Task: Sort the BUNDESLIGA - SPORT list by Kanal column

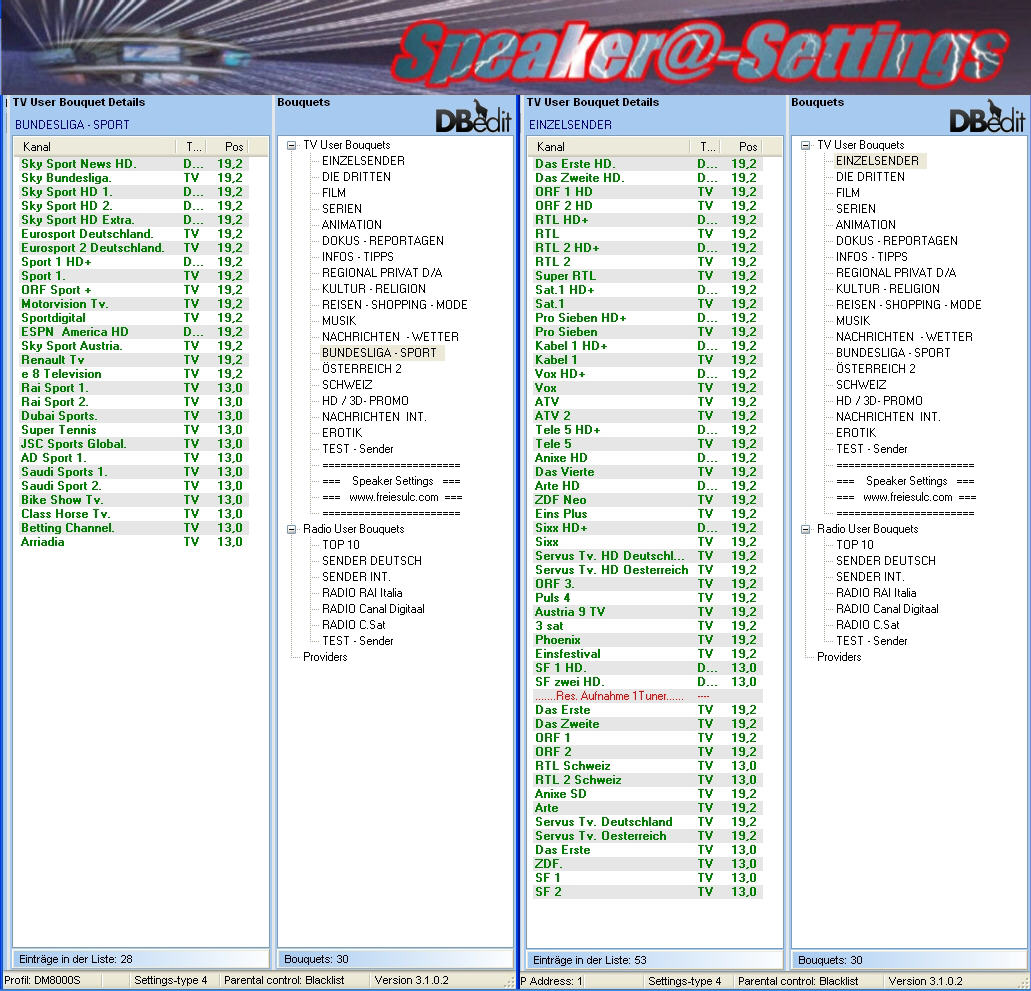Action: click(95, 147)
